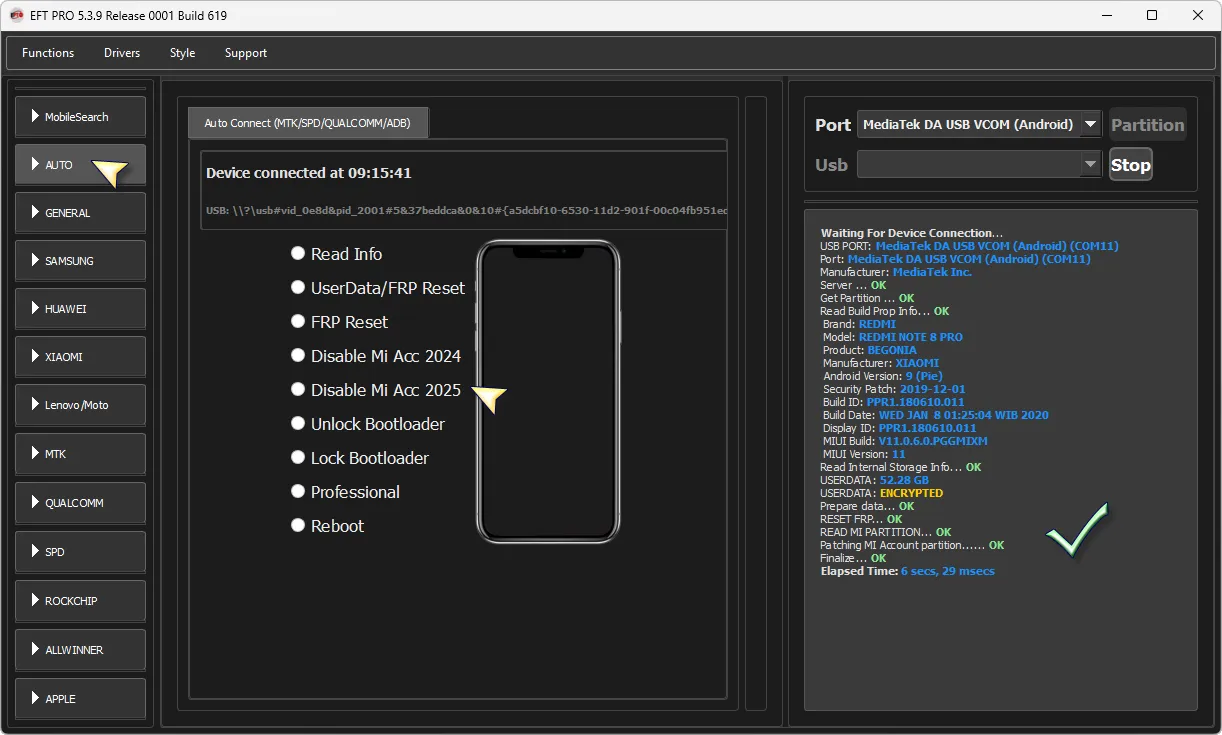This screenshot has height=735, width=1222.
Task: Open the APPLE sidebar section
Action: pyautogui.click(x=80, y=699)
